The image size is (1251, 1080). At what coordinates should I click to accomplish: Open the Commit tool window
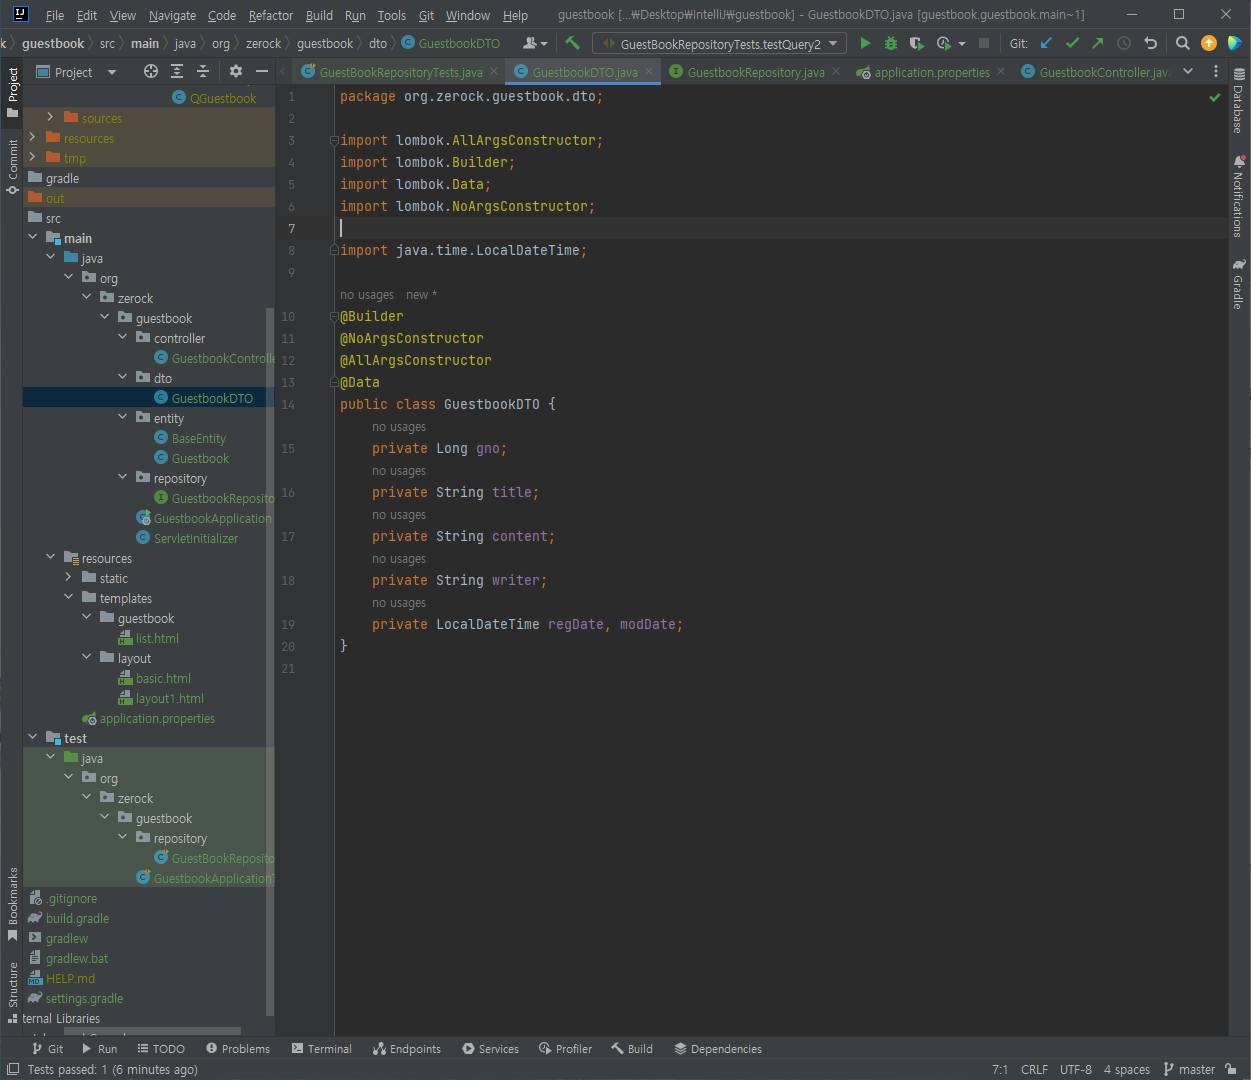(x=12, y=167)
